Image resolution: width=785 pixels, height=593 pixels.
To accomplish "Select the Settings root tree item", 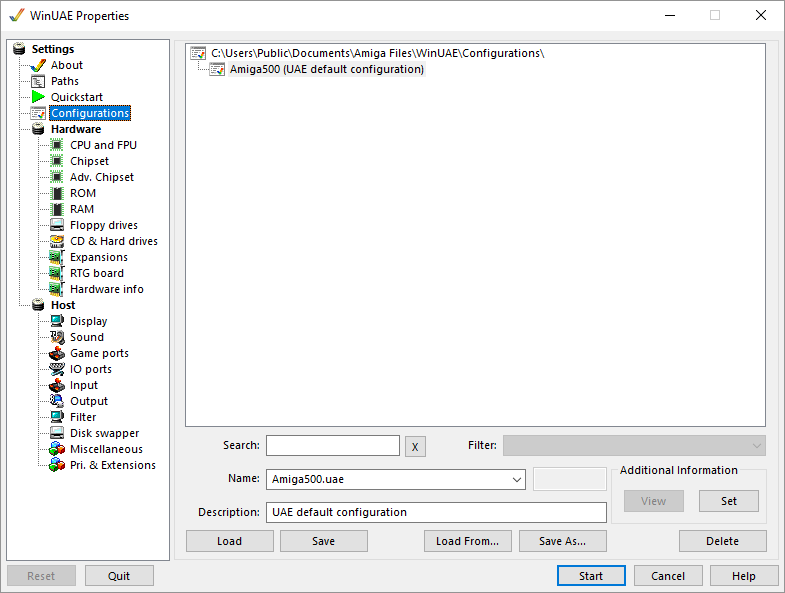I will click(53, 49).
